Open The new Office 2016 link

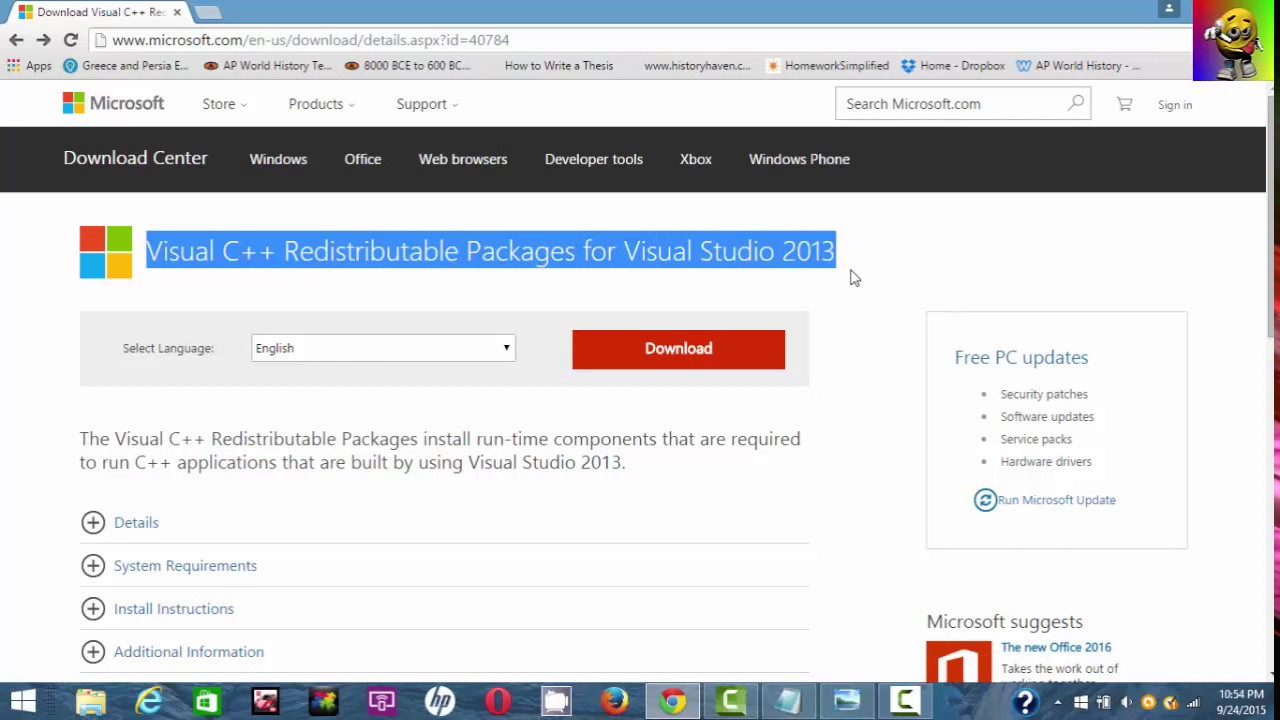(x=1056, y=647)
